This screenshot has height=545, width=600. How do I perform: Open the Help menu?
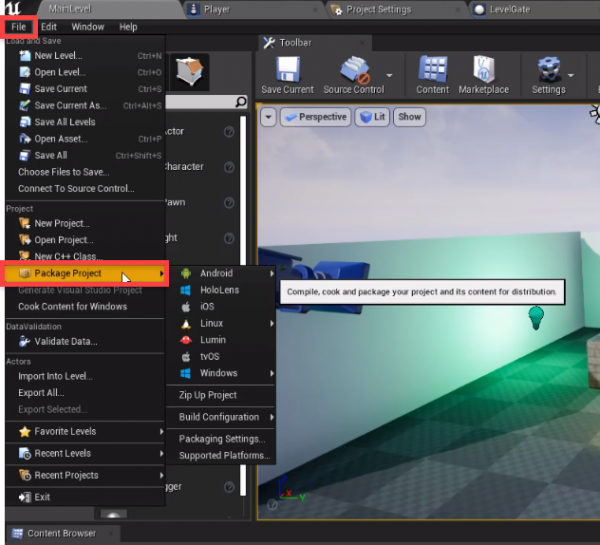tap(128, 27)
